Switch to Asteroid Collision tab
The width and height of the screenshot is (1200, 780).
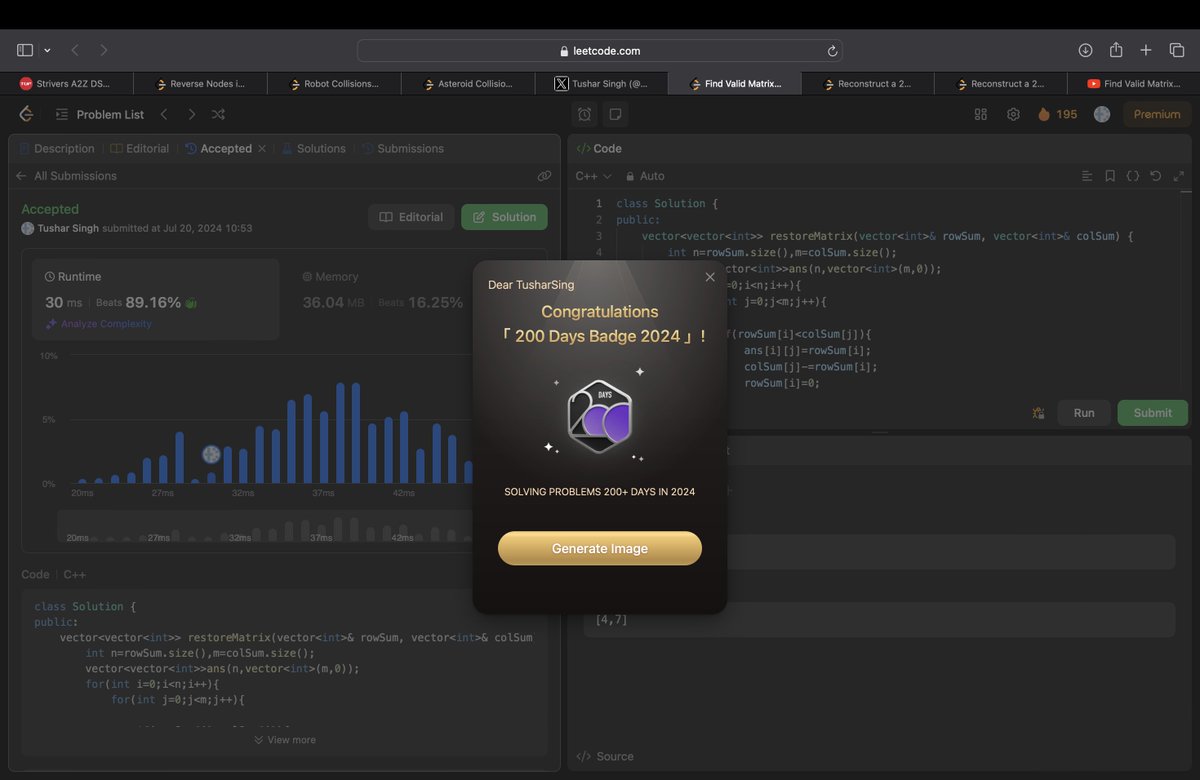(x=467, y=84)
